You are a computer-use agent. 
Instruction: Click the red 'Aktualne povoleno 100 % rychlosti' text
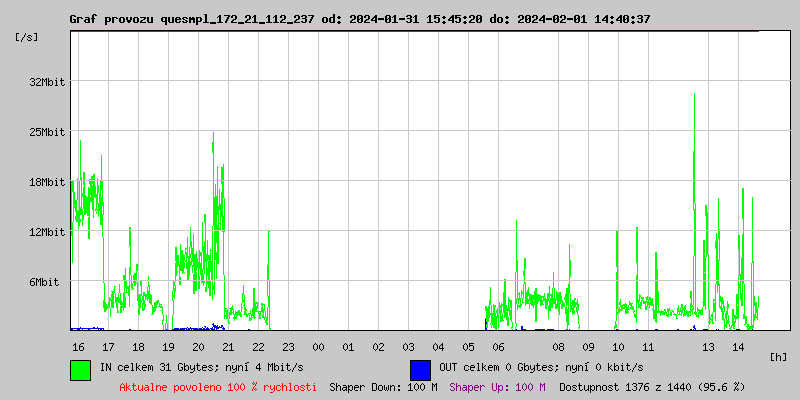pos(218,386)
